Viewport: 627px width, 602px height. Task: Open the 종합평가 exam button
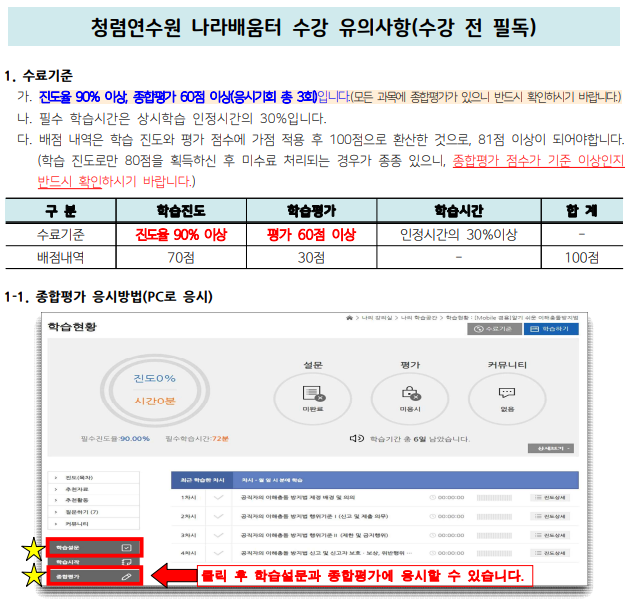pos(94,576)
